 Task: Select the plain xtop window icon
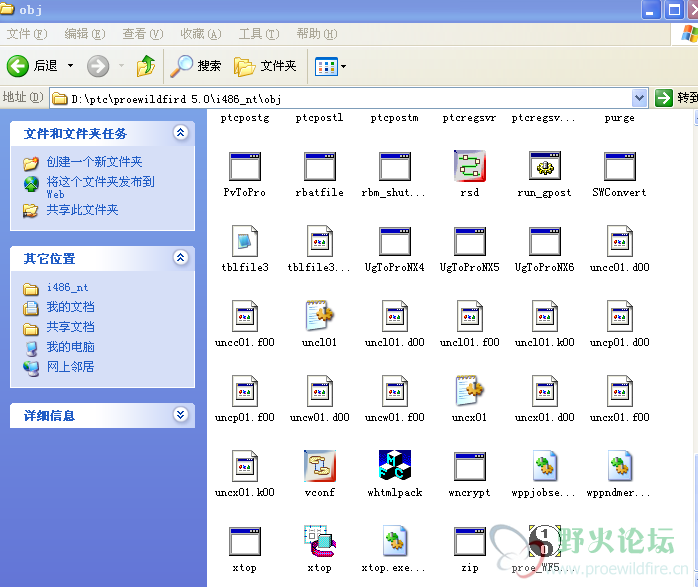244,541
